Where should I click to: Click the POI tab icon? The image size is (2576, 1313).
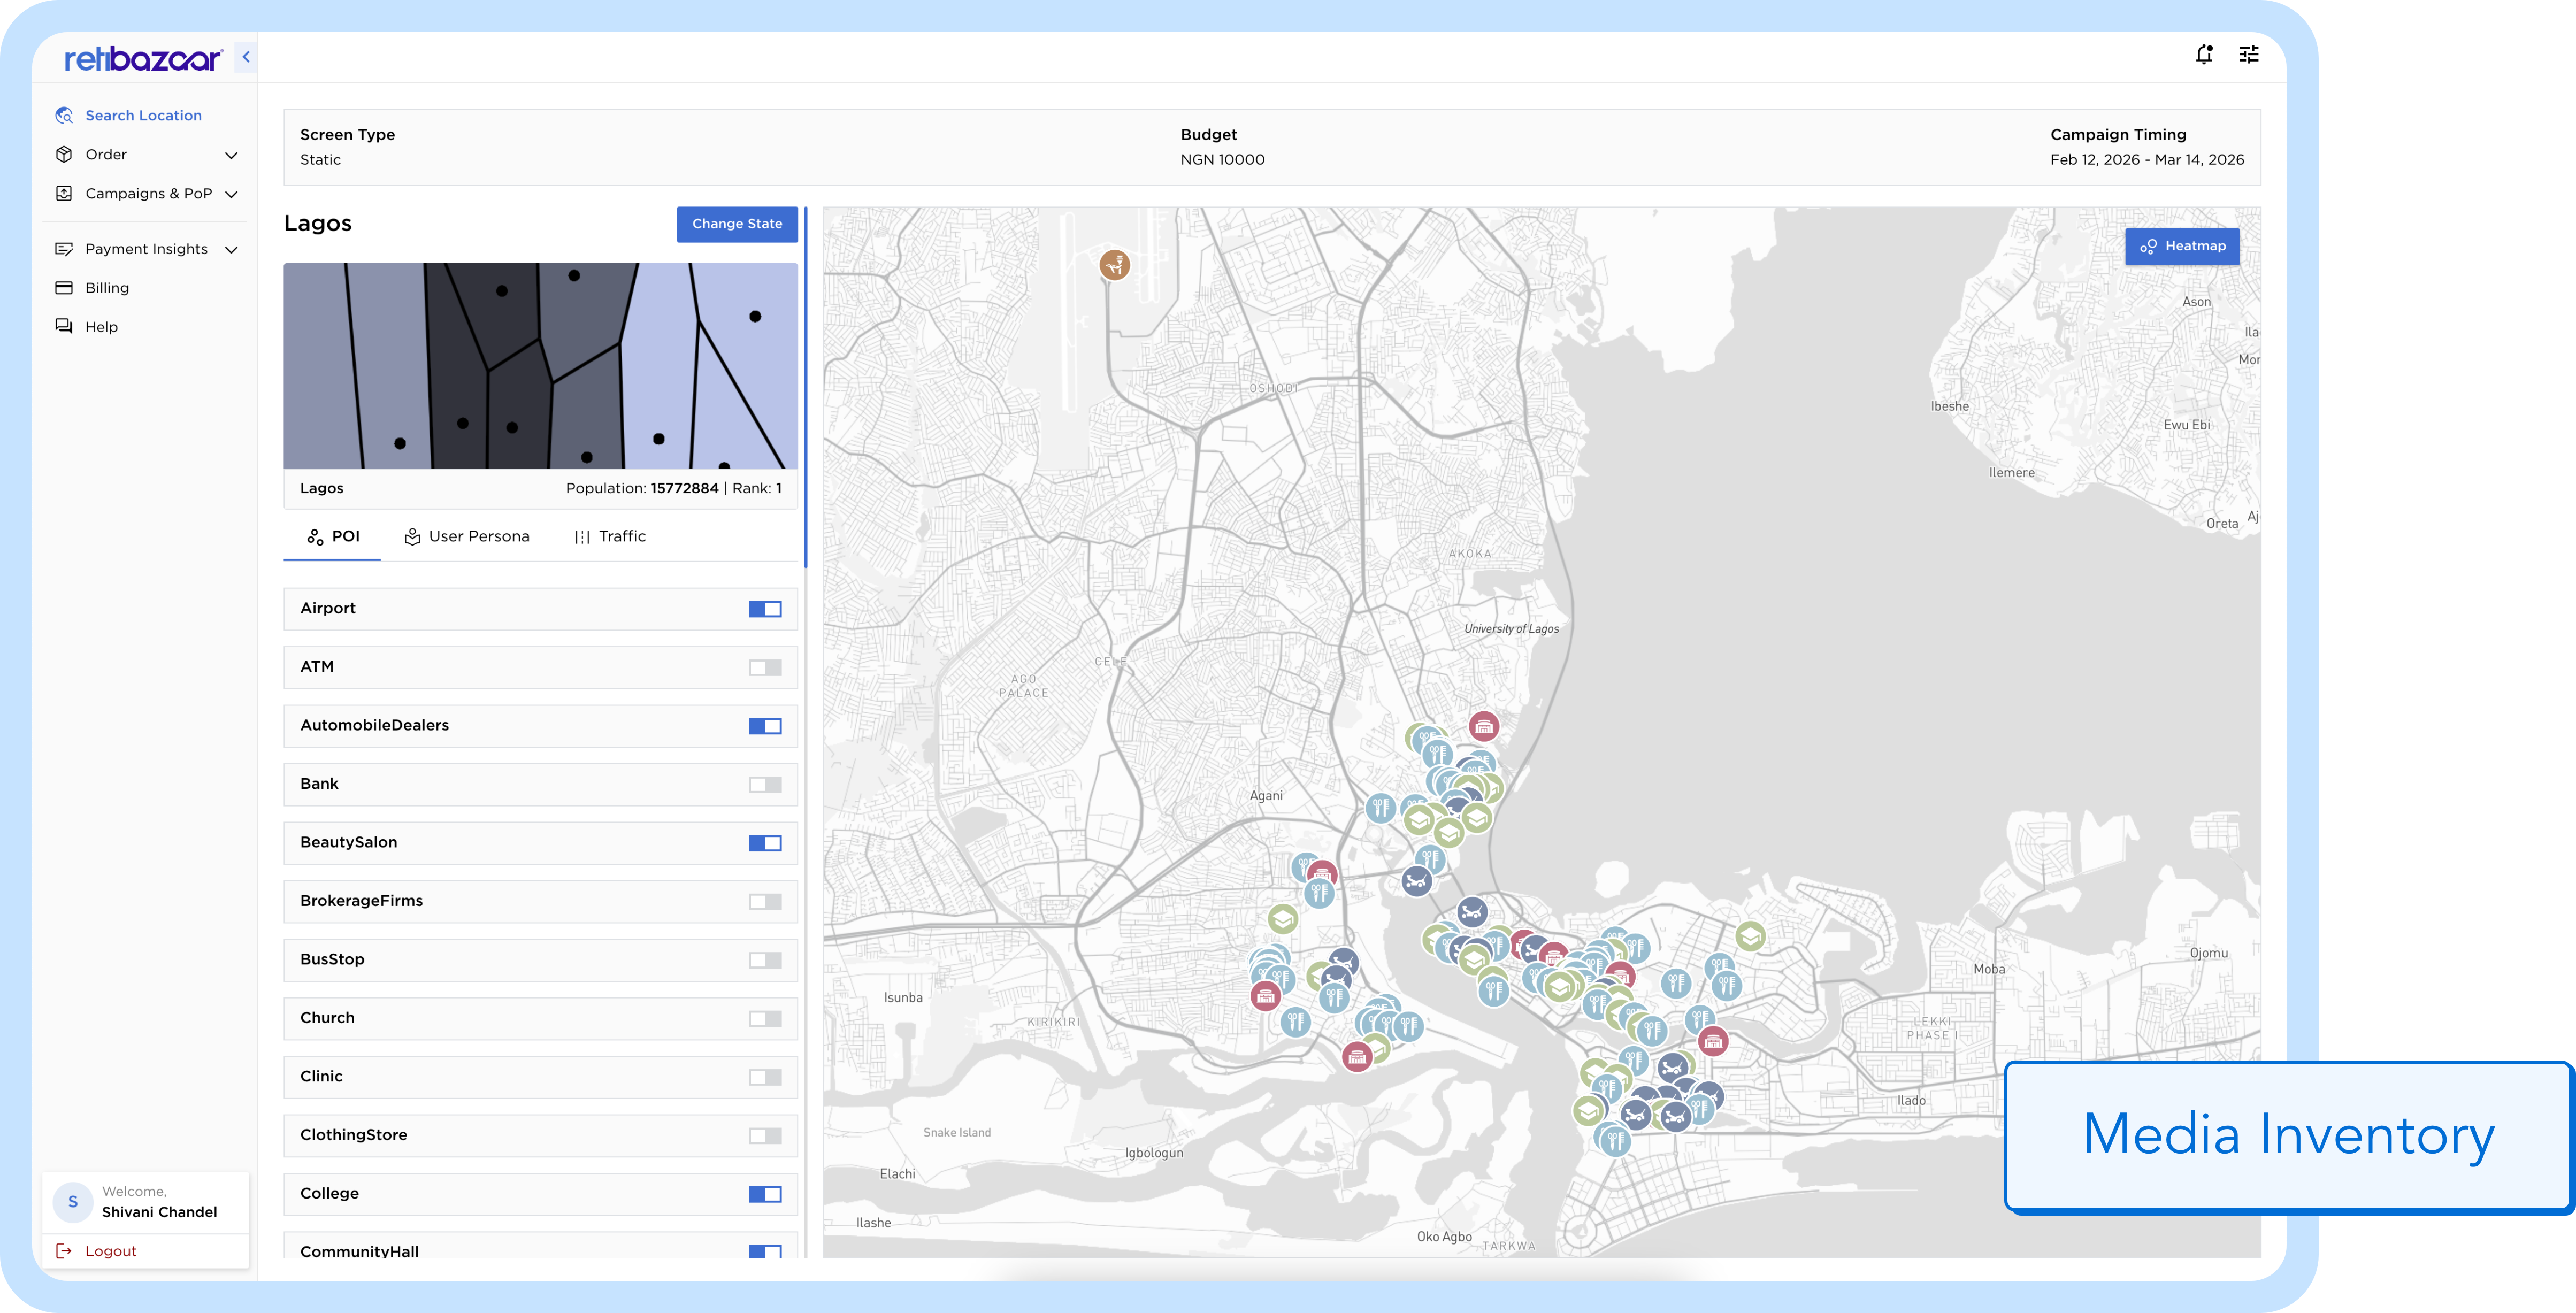click(x=315, y=537)
